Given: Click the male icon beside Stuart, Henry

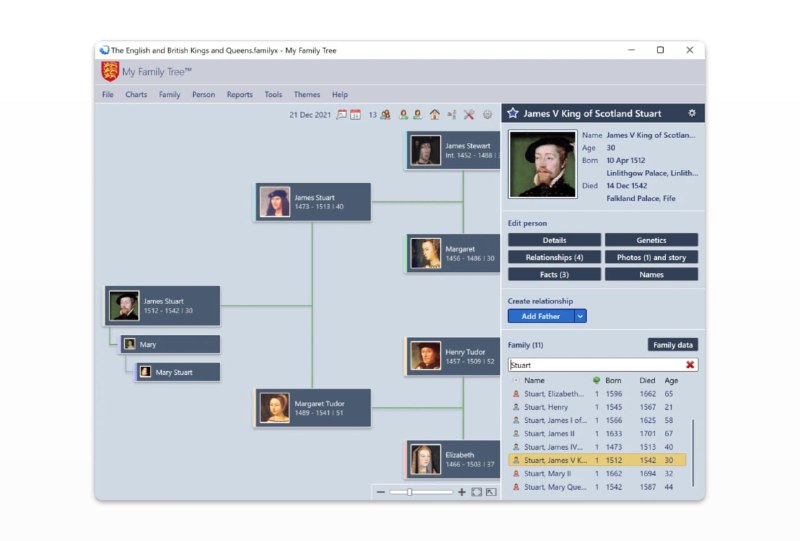Looking at the screenshot, I should [516, 407].
